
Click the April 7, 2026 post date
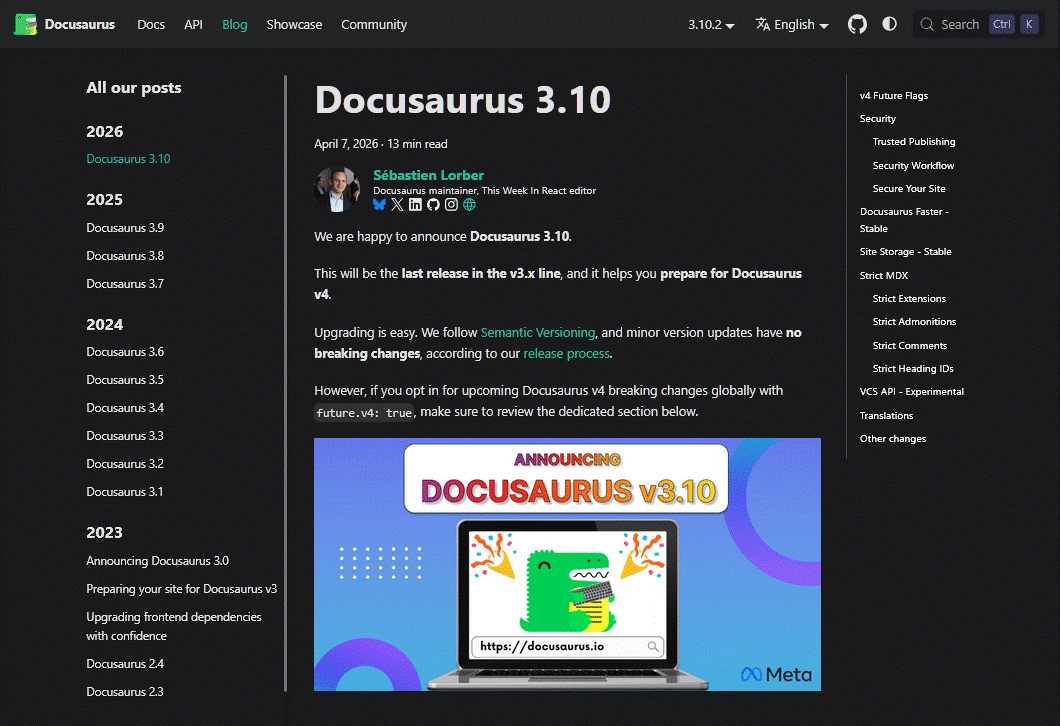pos(346,144)
